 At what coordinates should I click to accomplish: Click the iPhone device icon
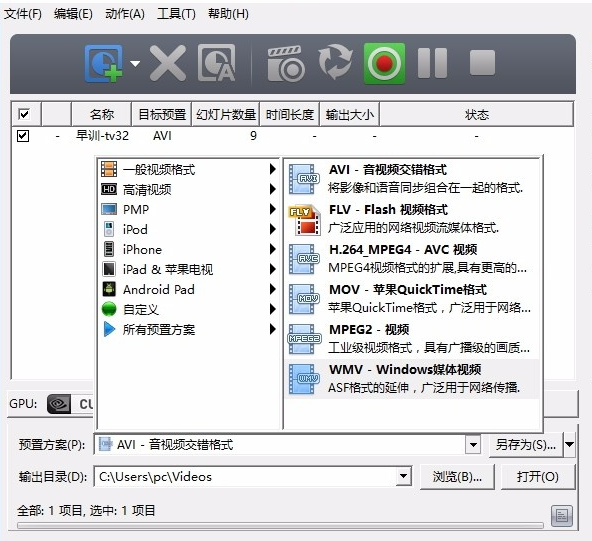click(x=109, y=249)
